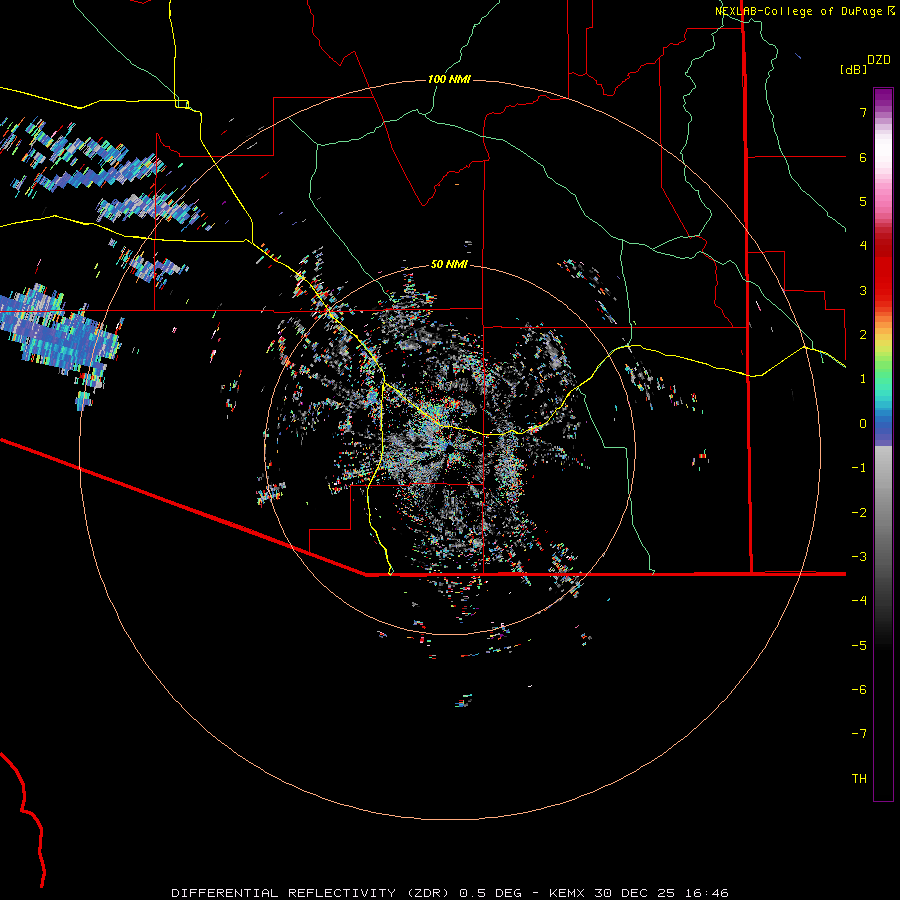This screenshot has width=900, height=900.
Task: Click the DZD legend title
Action: [879, 60]
